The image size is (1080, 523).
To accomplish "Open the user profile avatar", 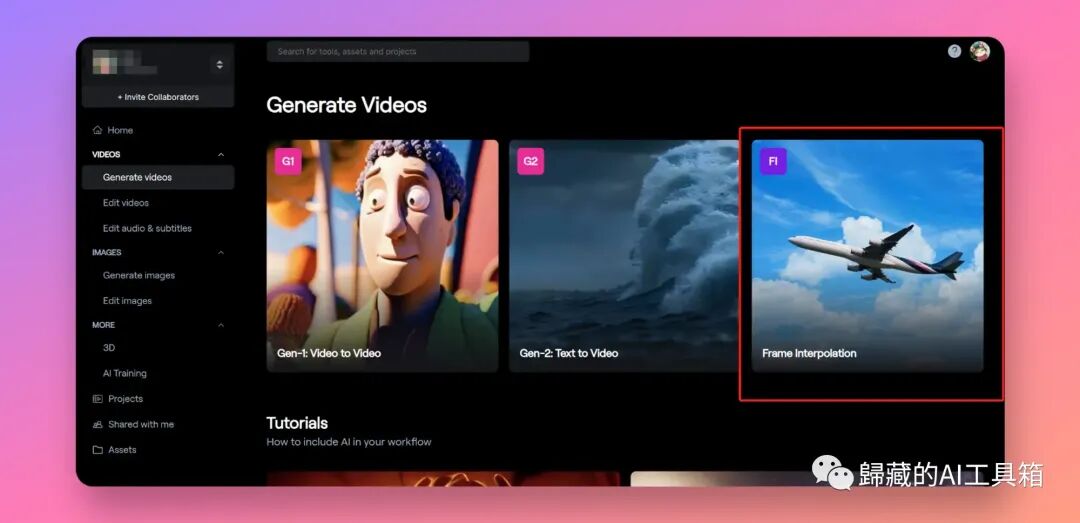I will click(979, 51).
